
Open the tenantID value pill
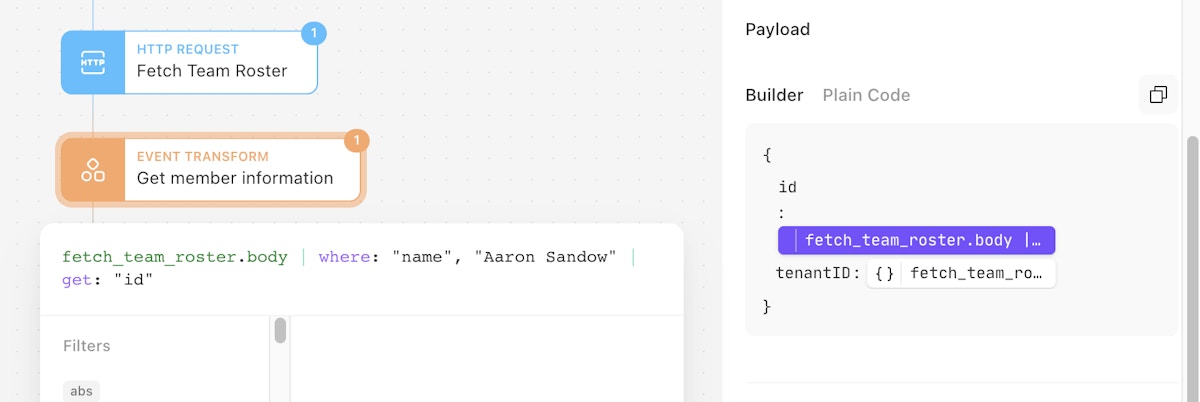pos(976,273)
